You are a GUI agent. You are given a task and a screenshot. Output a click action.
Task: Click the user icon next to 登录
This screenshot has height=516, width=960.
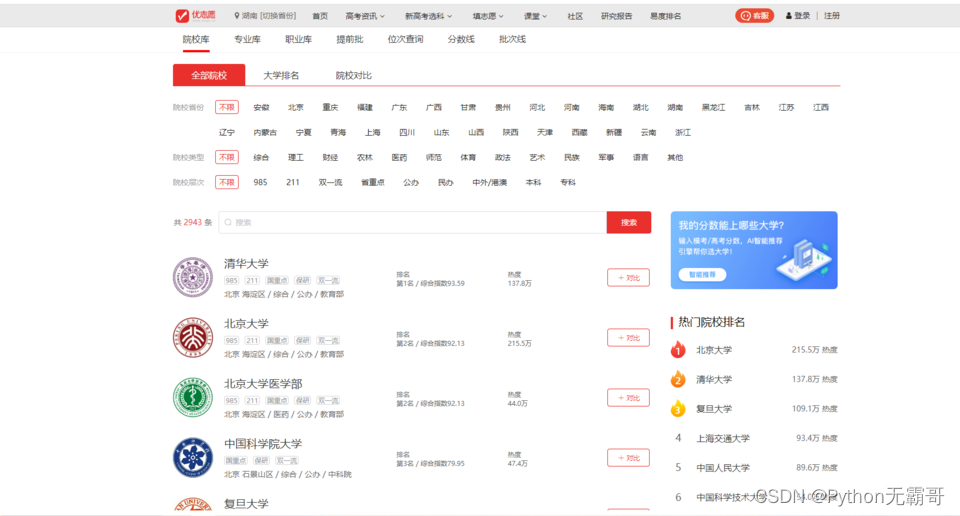click(789, 16)
